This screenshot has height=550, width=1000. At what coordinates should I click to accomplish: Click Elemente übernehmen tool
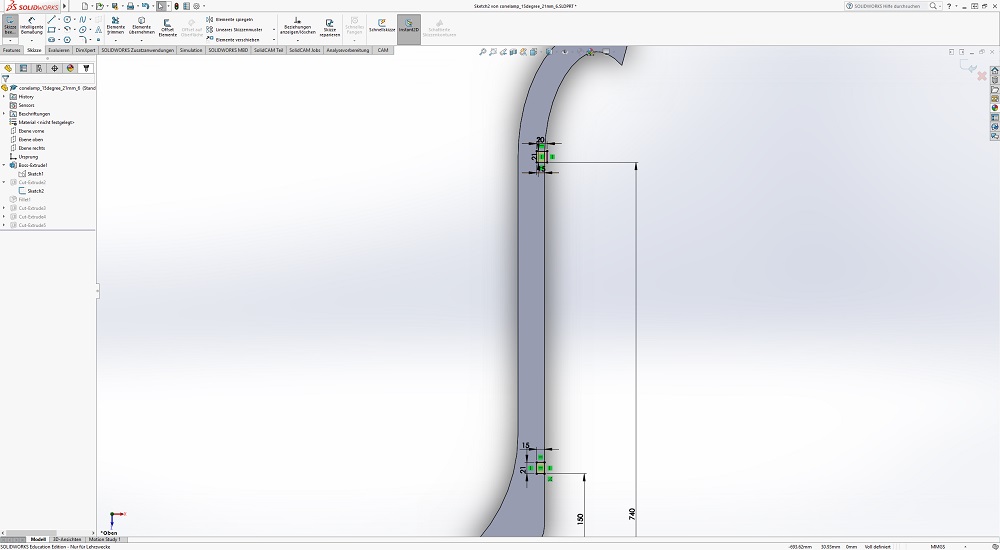pos(142,26)
